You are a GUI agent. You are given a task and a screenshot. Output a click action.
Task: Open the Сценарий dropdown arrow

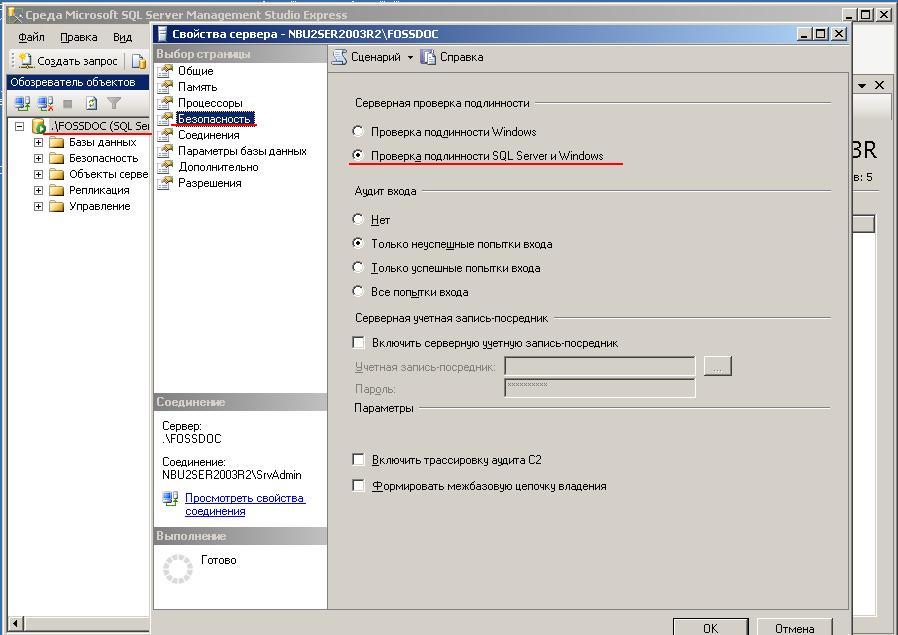(410, 58)
